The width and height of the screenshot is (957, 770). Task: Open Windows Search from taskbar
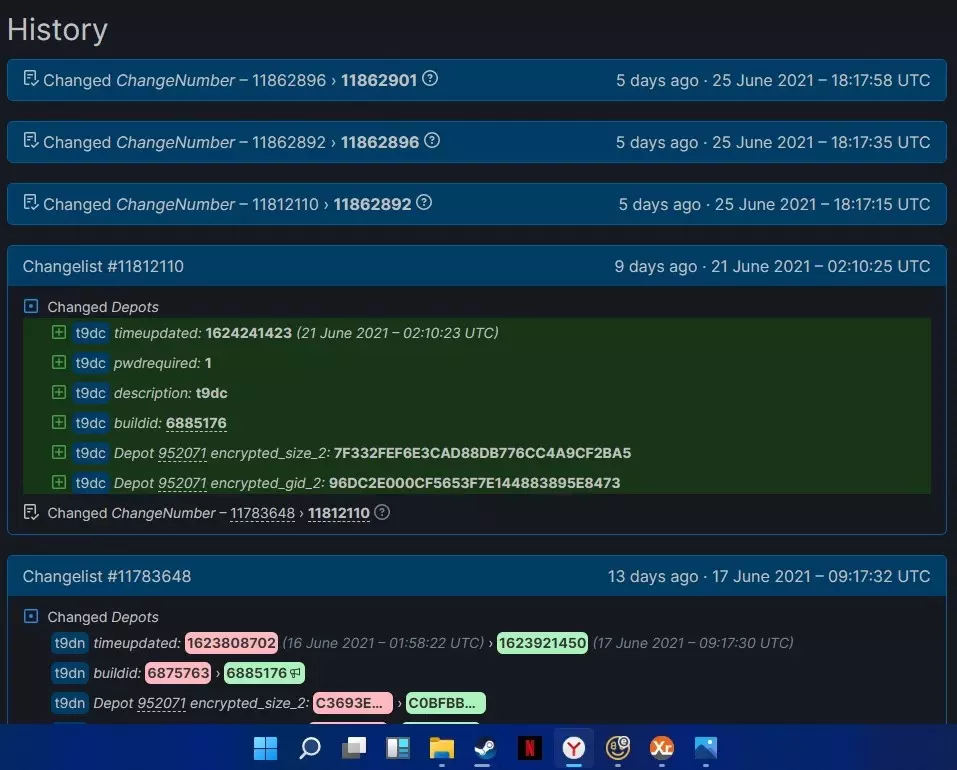(309, 747)
